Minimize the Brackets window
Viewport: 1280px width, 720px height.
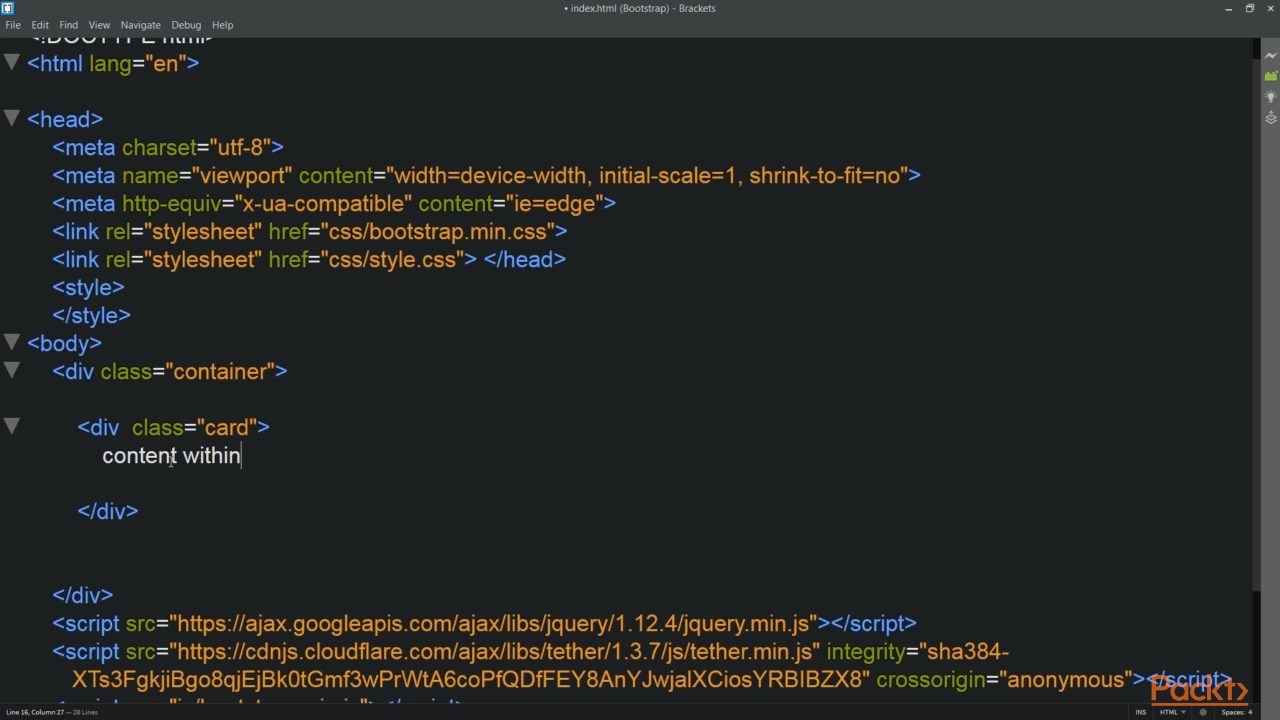tap(1228, 8)
